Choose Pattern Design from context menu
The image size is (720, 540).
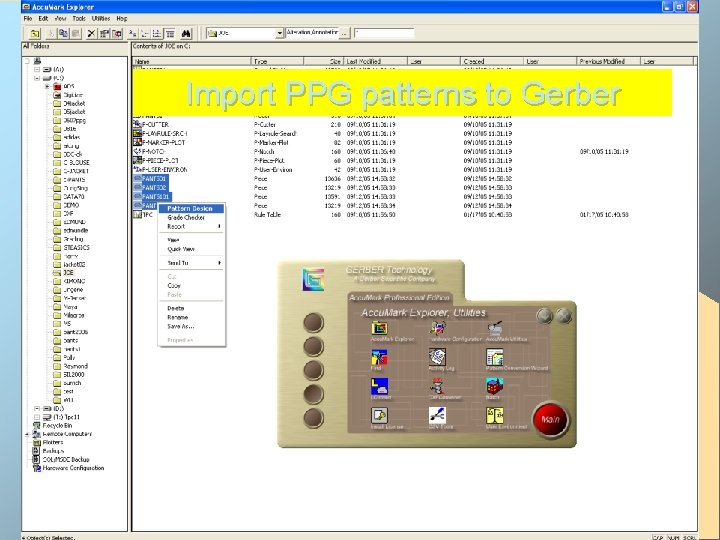click(191, 208)
